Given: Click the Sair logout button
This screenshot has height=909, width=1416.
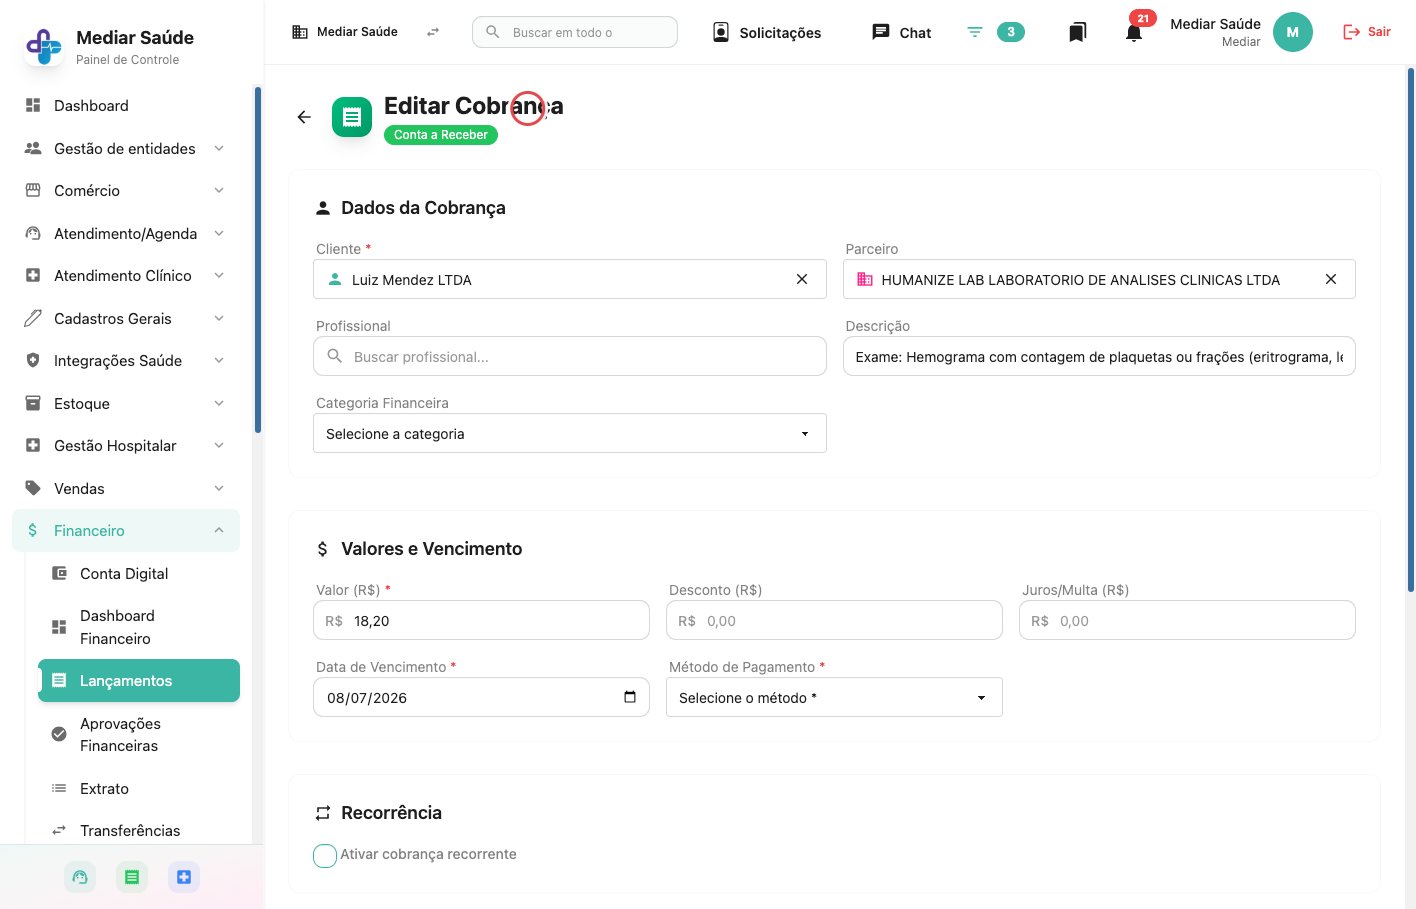Looking at the screenshot, I should coord(1366,32).
